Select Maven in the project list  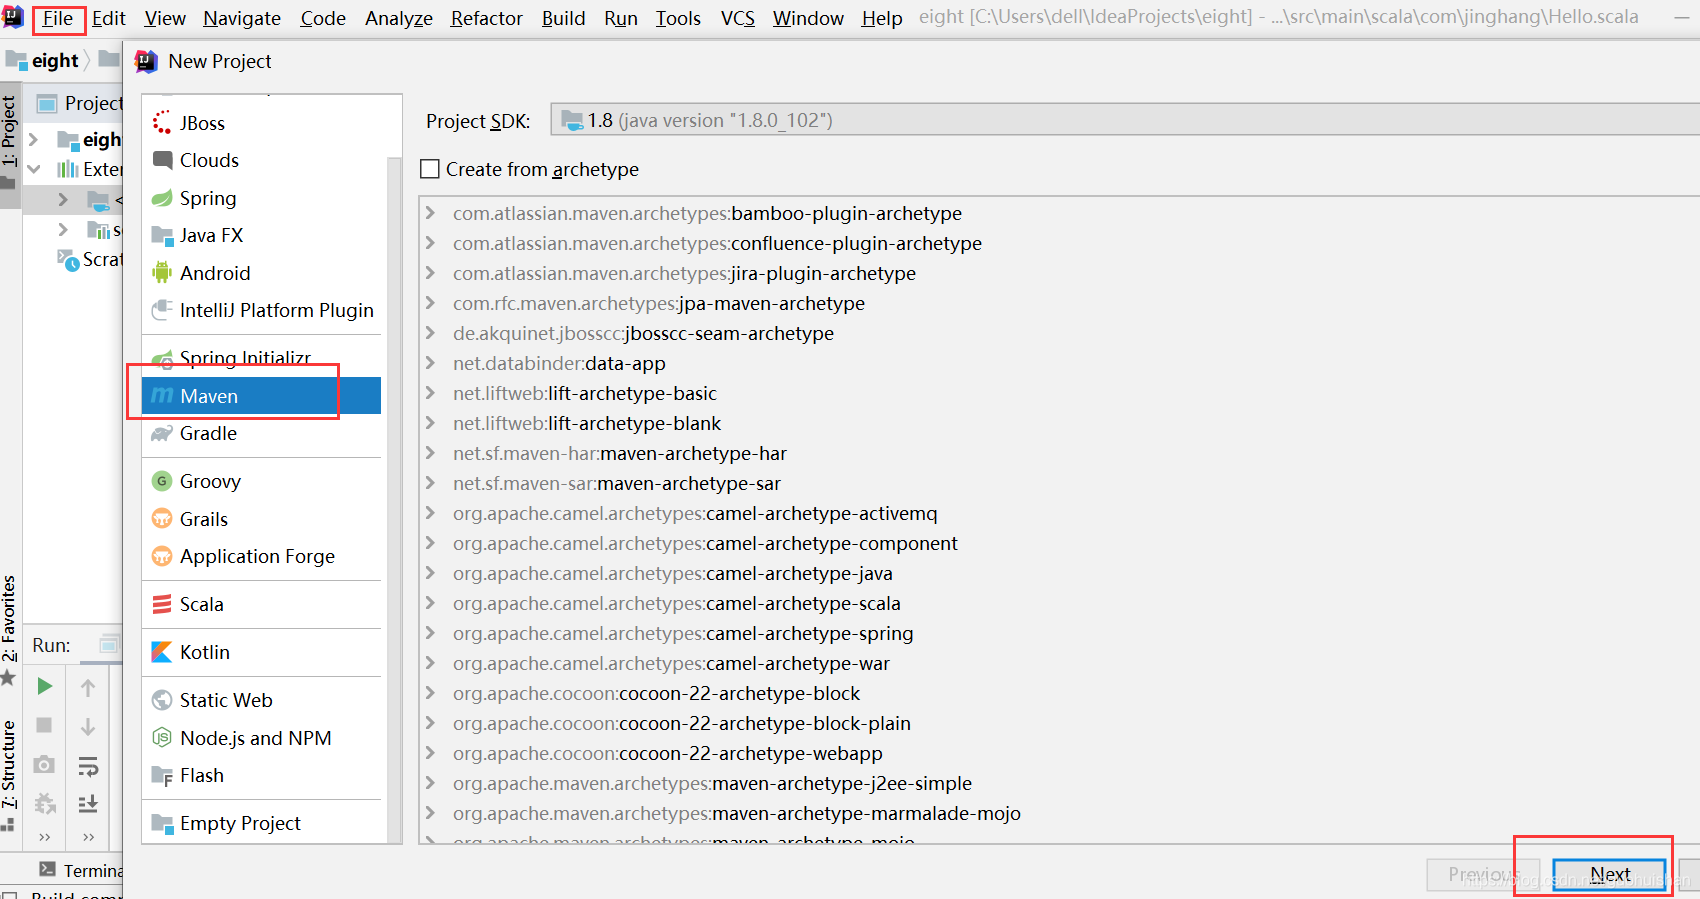coord(209,396)
